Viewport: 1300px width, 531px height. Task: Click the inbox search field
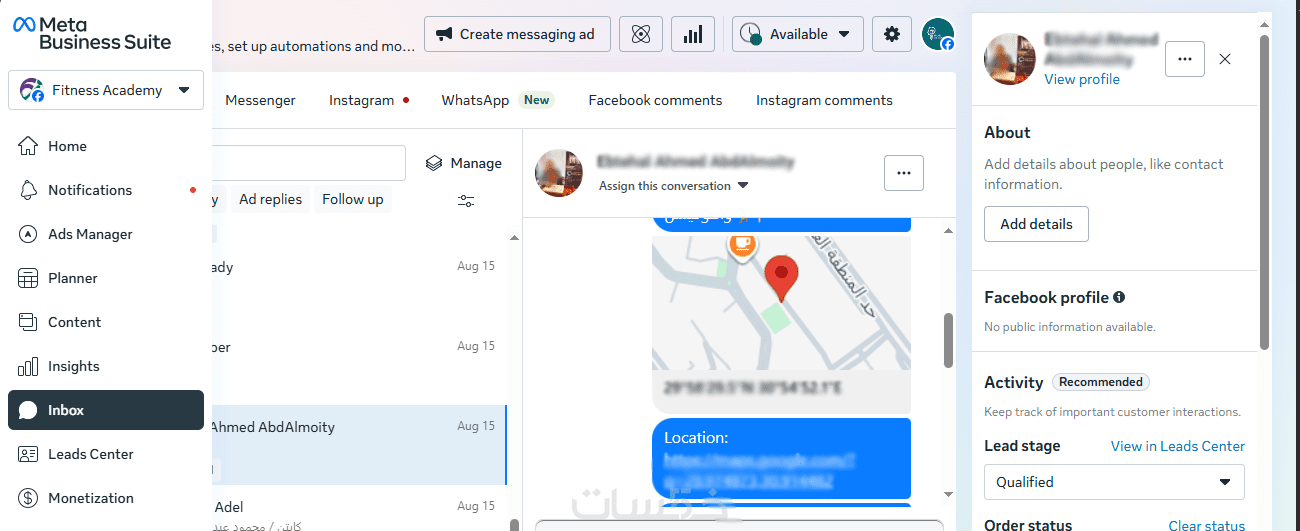coord(308,163)
